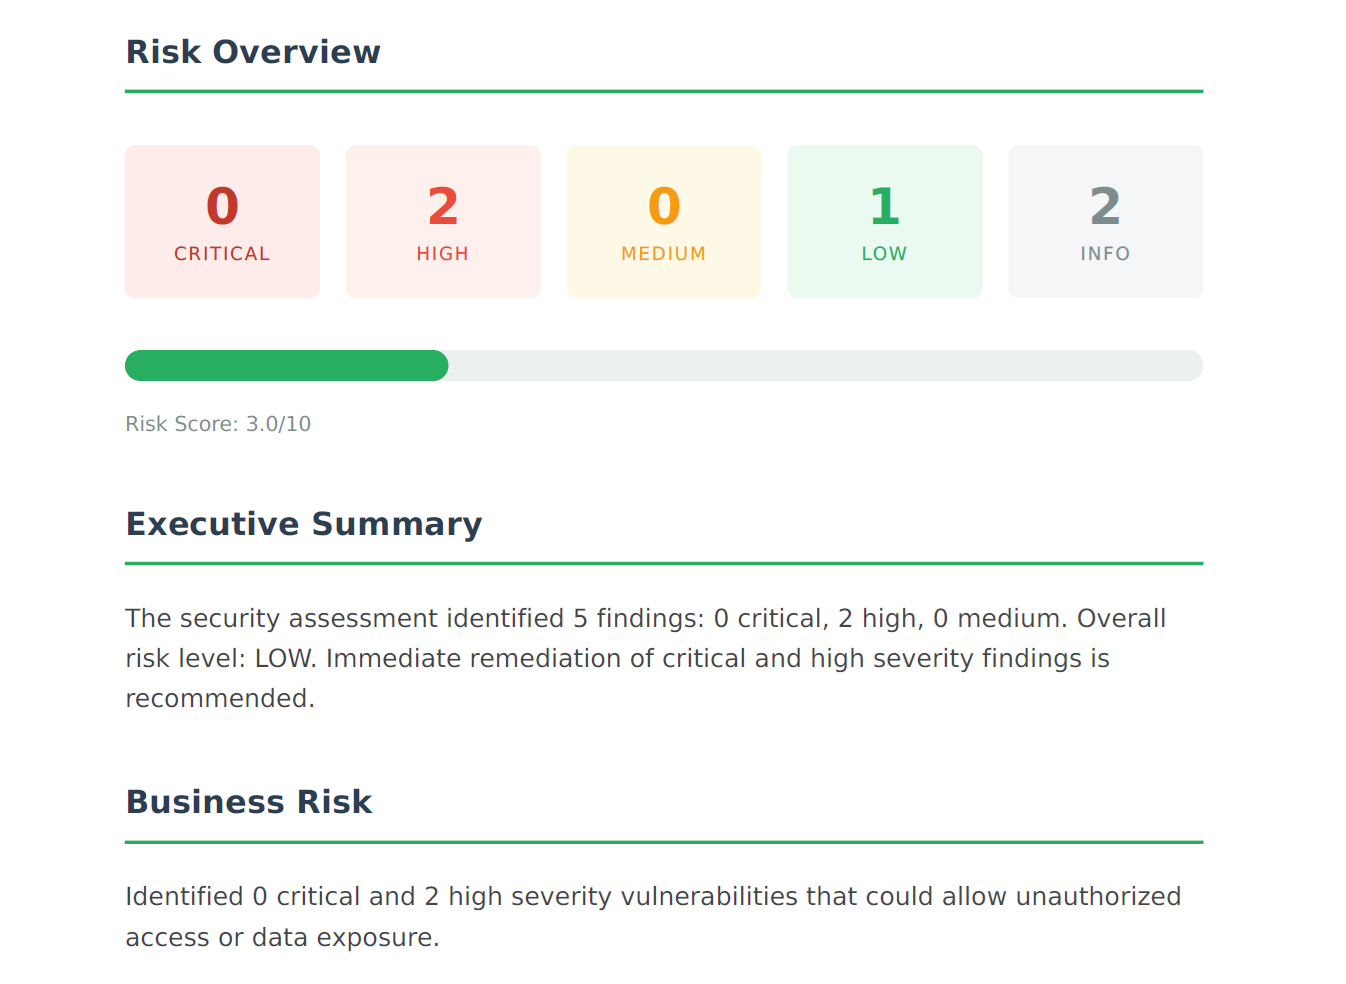Viewport: 1346px width, 984px height.
Task: Click the green risk score progress bar
Action: click(x=287, y=365)
